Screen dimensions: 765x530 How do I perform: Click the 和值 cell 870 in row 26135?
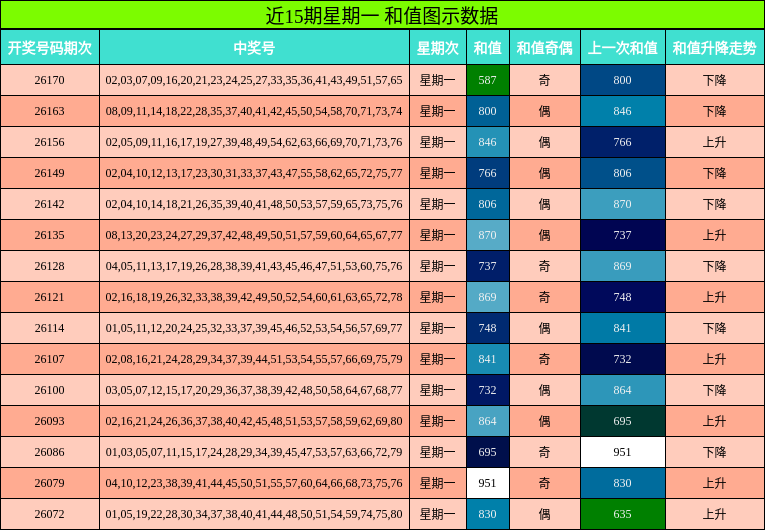click(488, 235)
